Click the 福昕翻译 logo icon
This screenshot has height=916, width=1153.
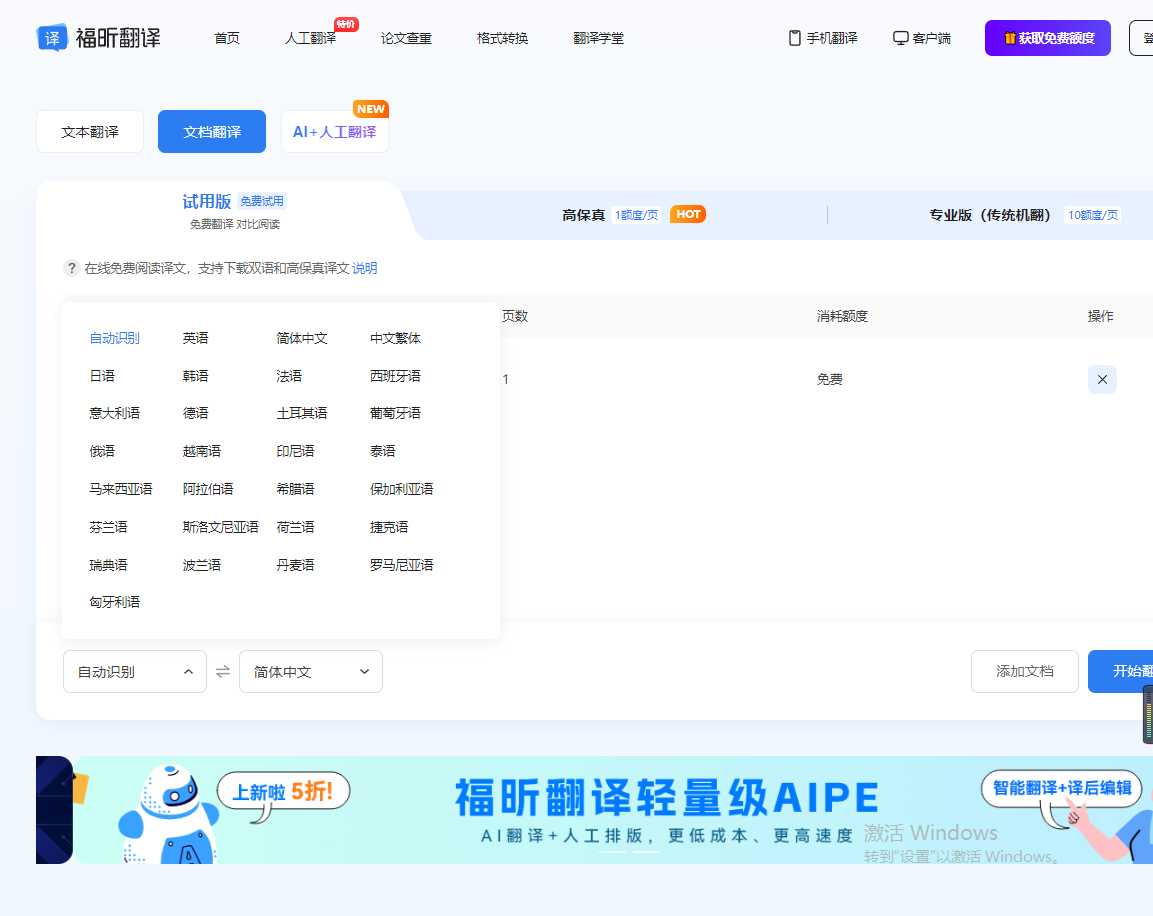point(52,37)
